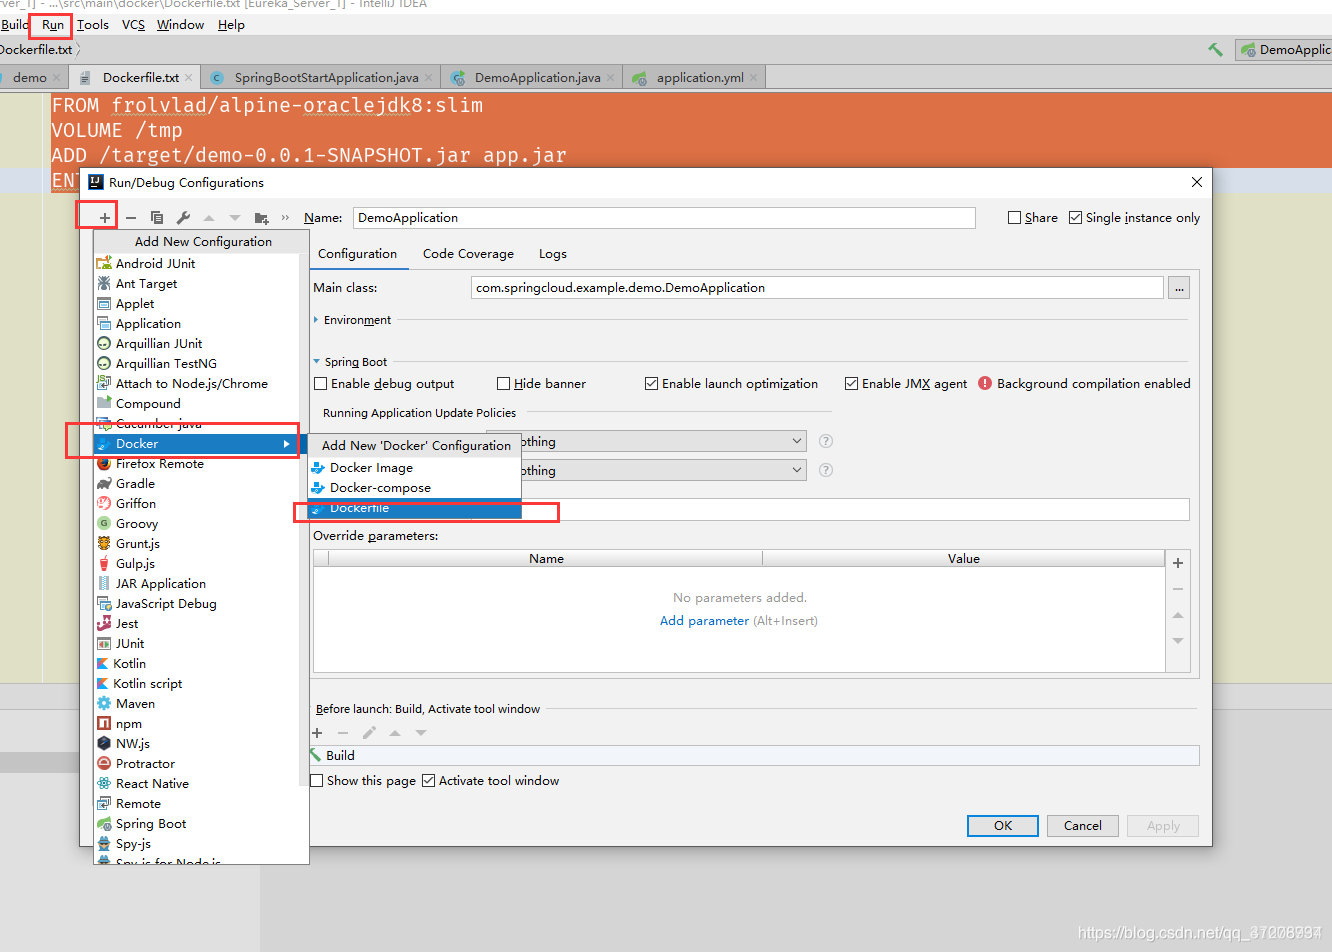Toggle Enable launch optimization checkbox

tap(652, 384)
